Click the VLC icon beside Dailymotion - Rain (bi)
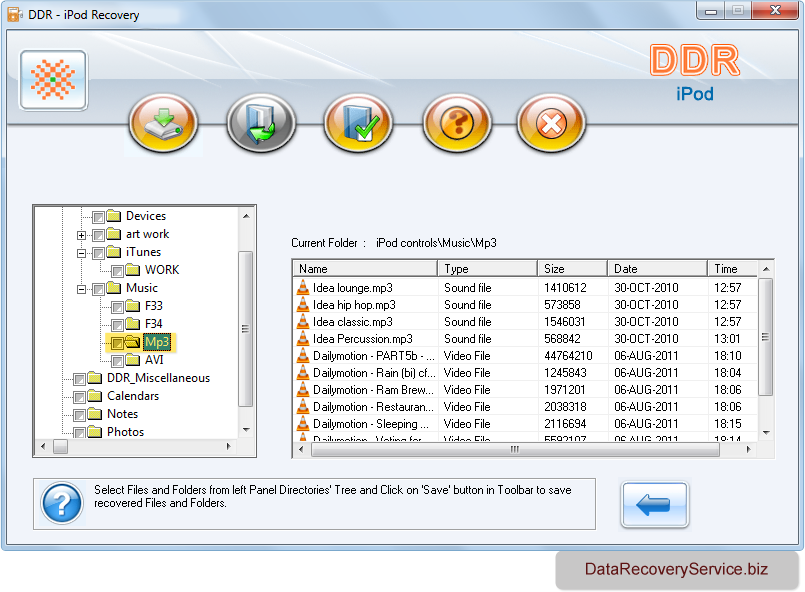Viewport: 805px width, 592px height. click(x=303, y=372)
